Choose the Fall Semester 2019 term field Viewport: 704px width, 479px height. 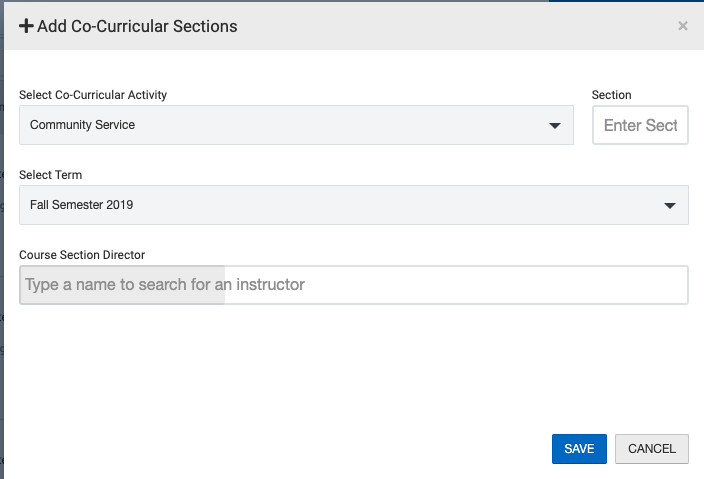pos(354,205)
